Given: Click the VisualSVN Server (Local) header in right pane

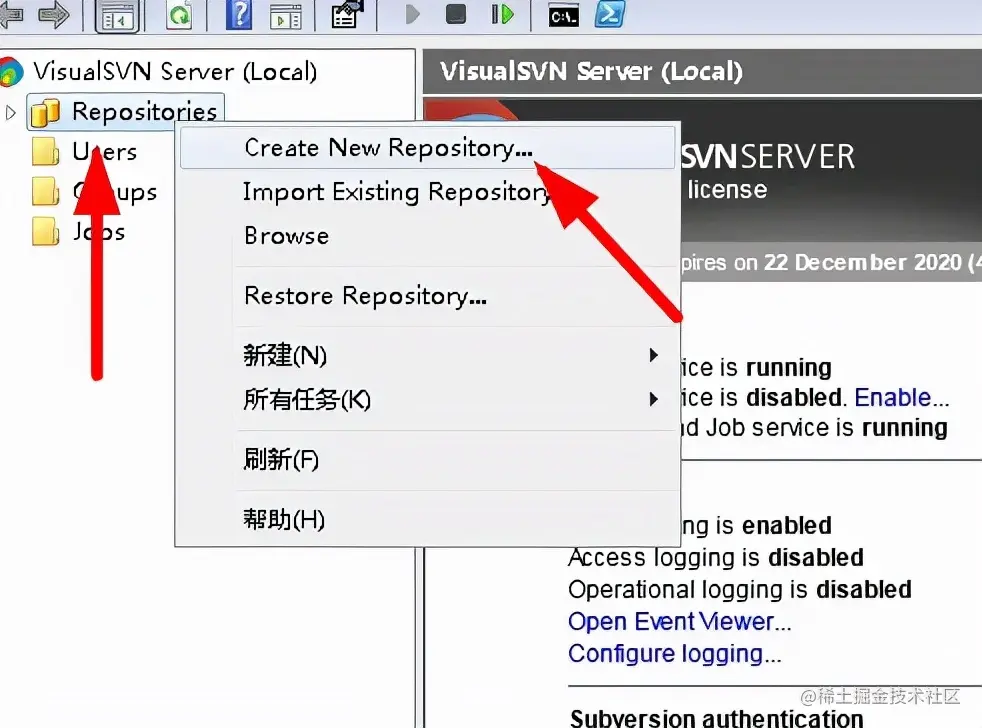Looking at the screenshot, I should (591, 71).
